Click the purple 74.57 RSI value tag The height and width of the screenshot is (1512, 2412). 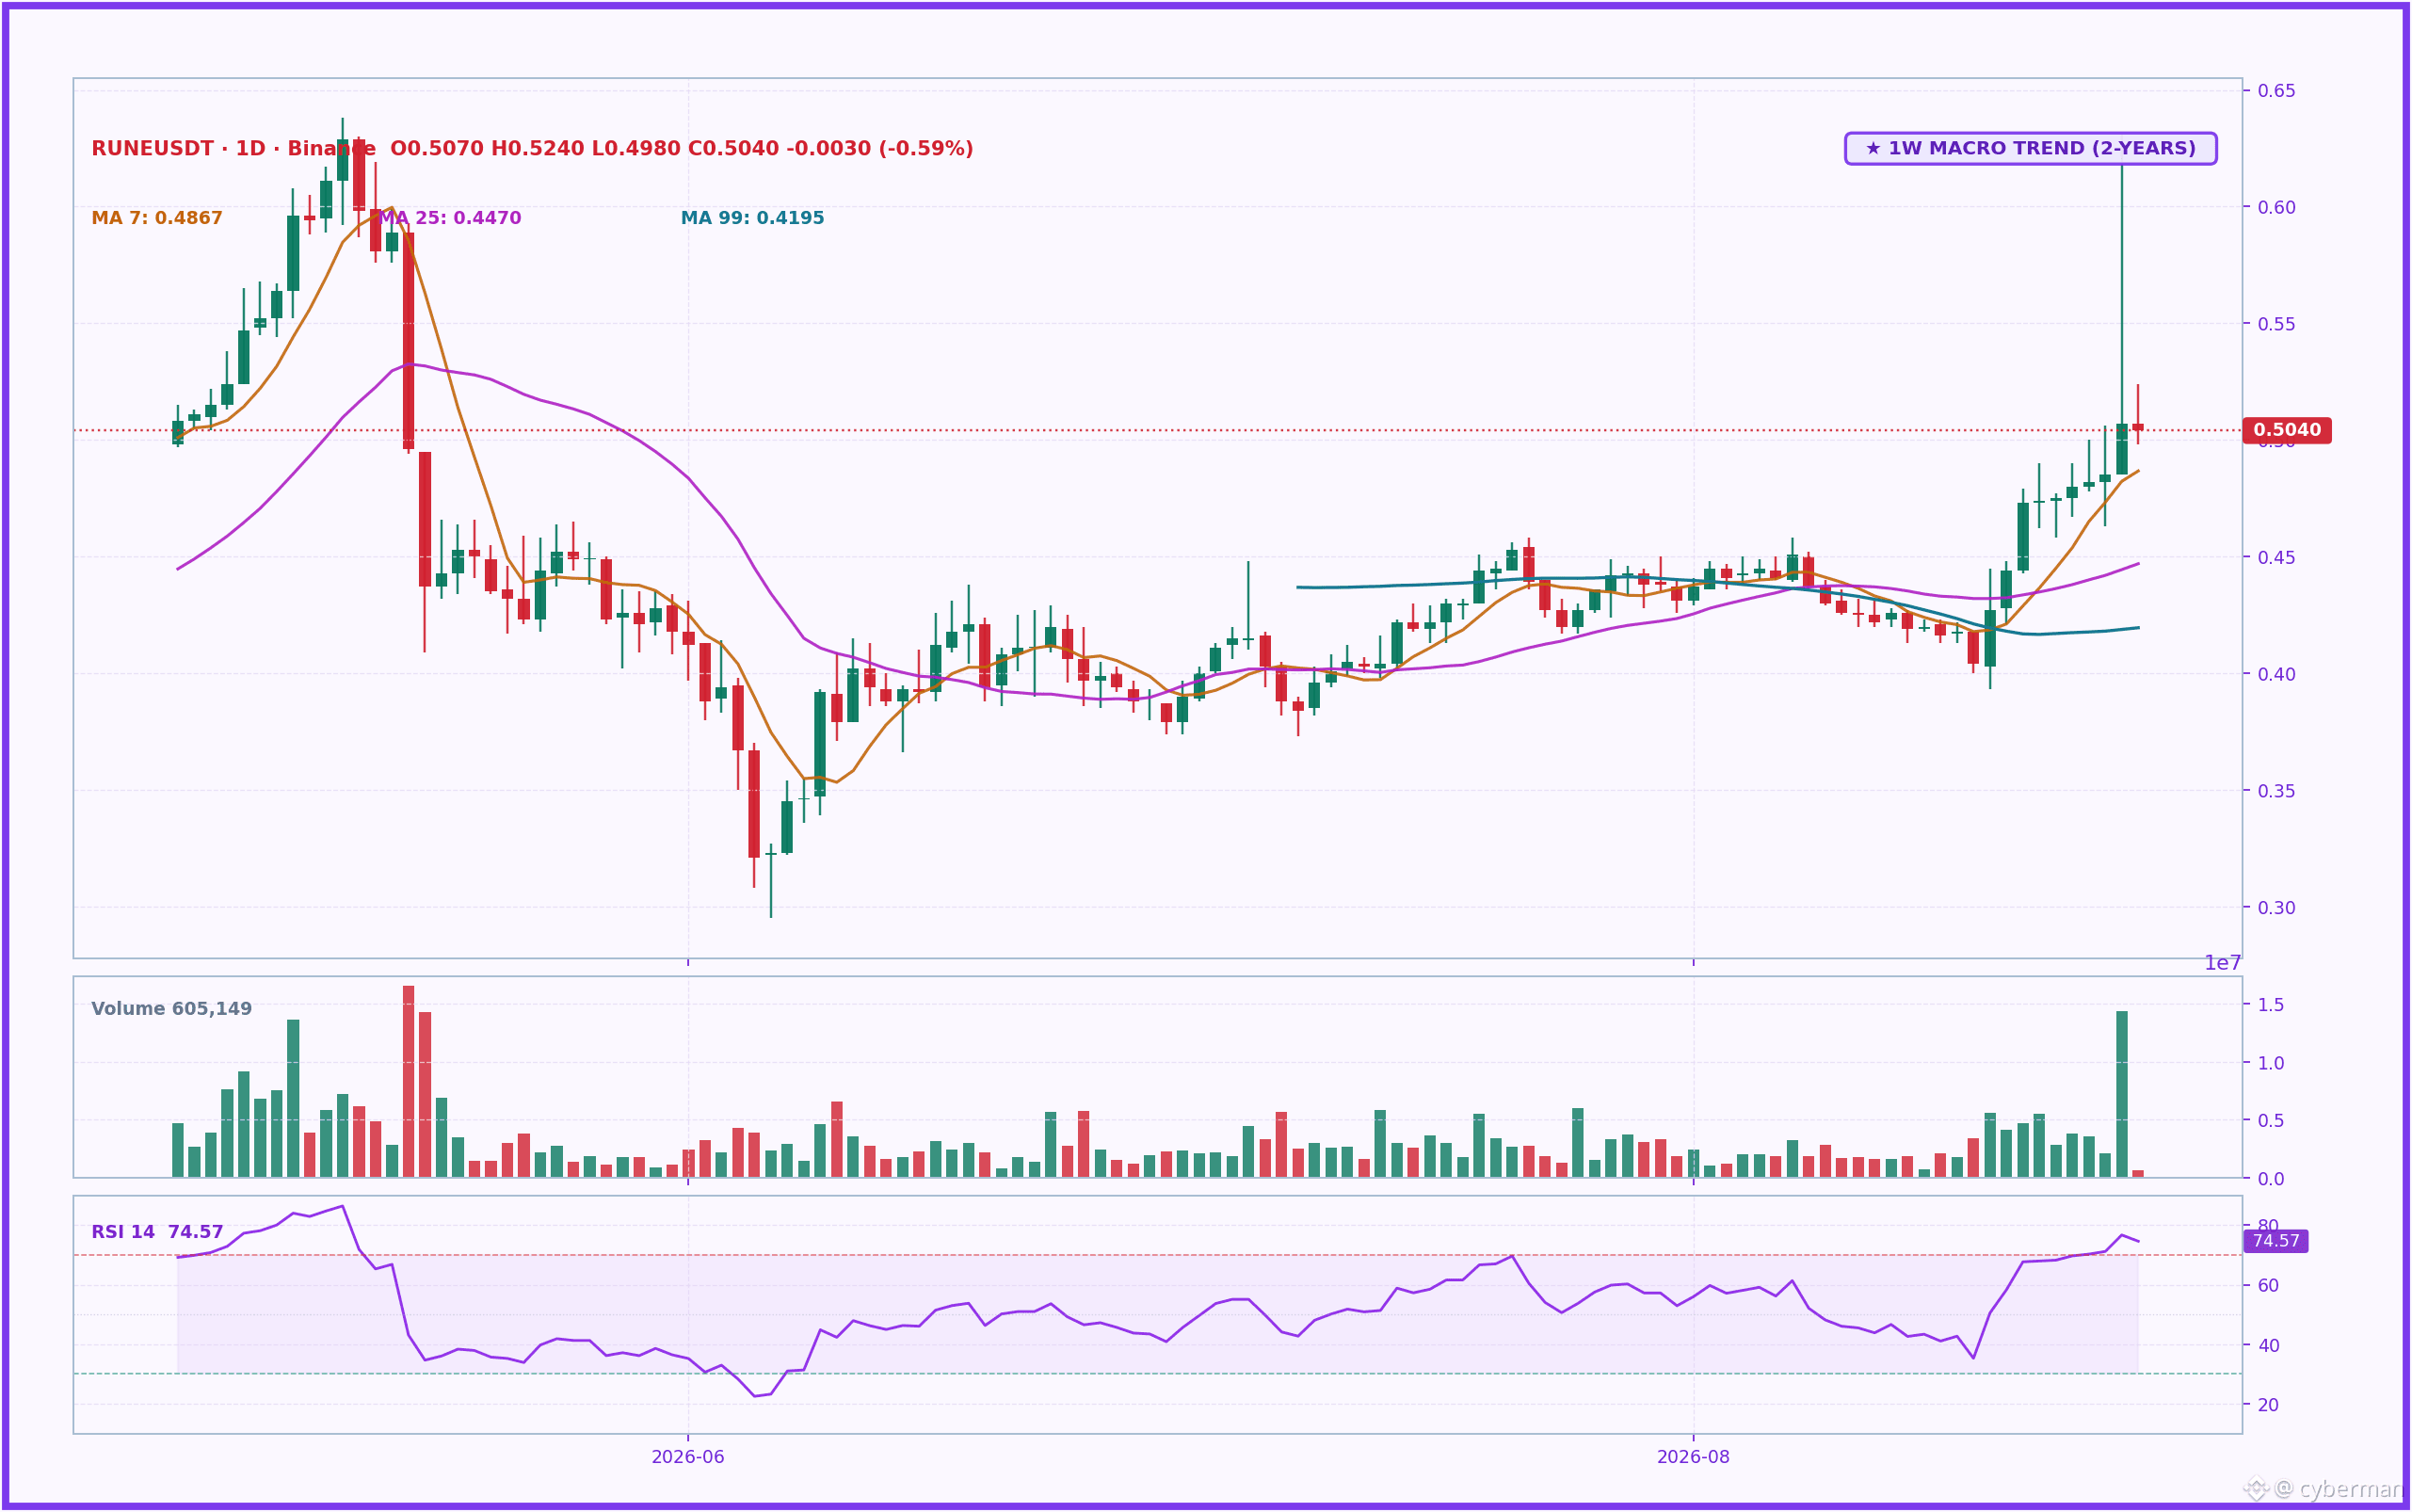click(x=2276, y=1241)
